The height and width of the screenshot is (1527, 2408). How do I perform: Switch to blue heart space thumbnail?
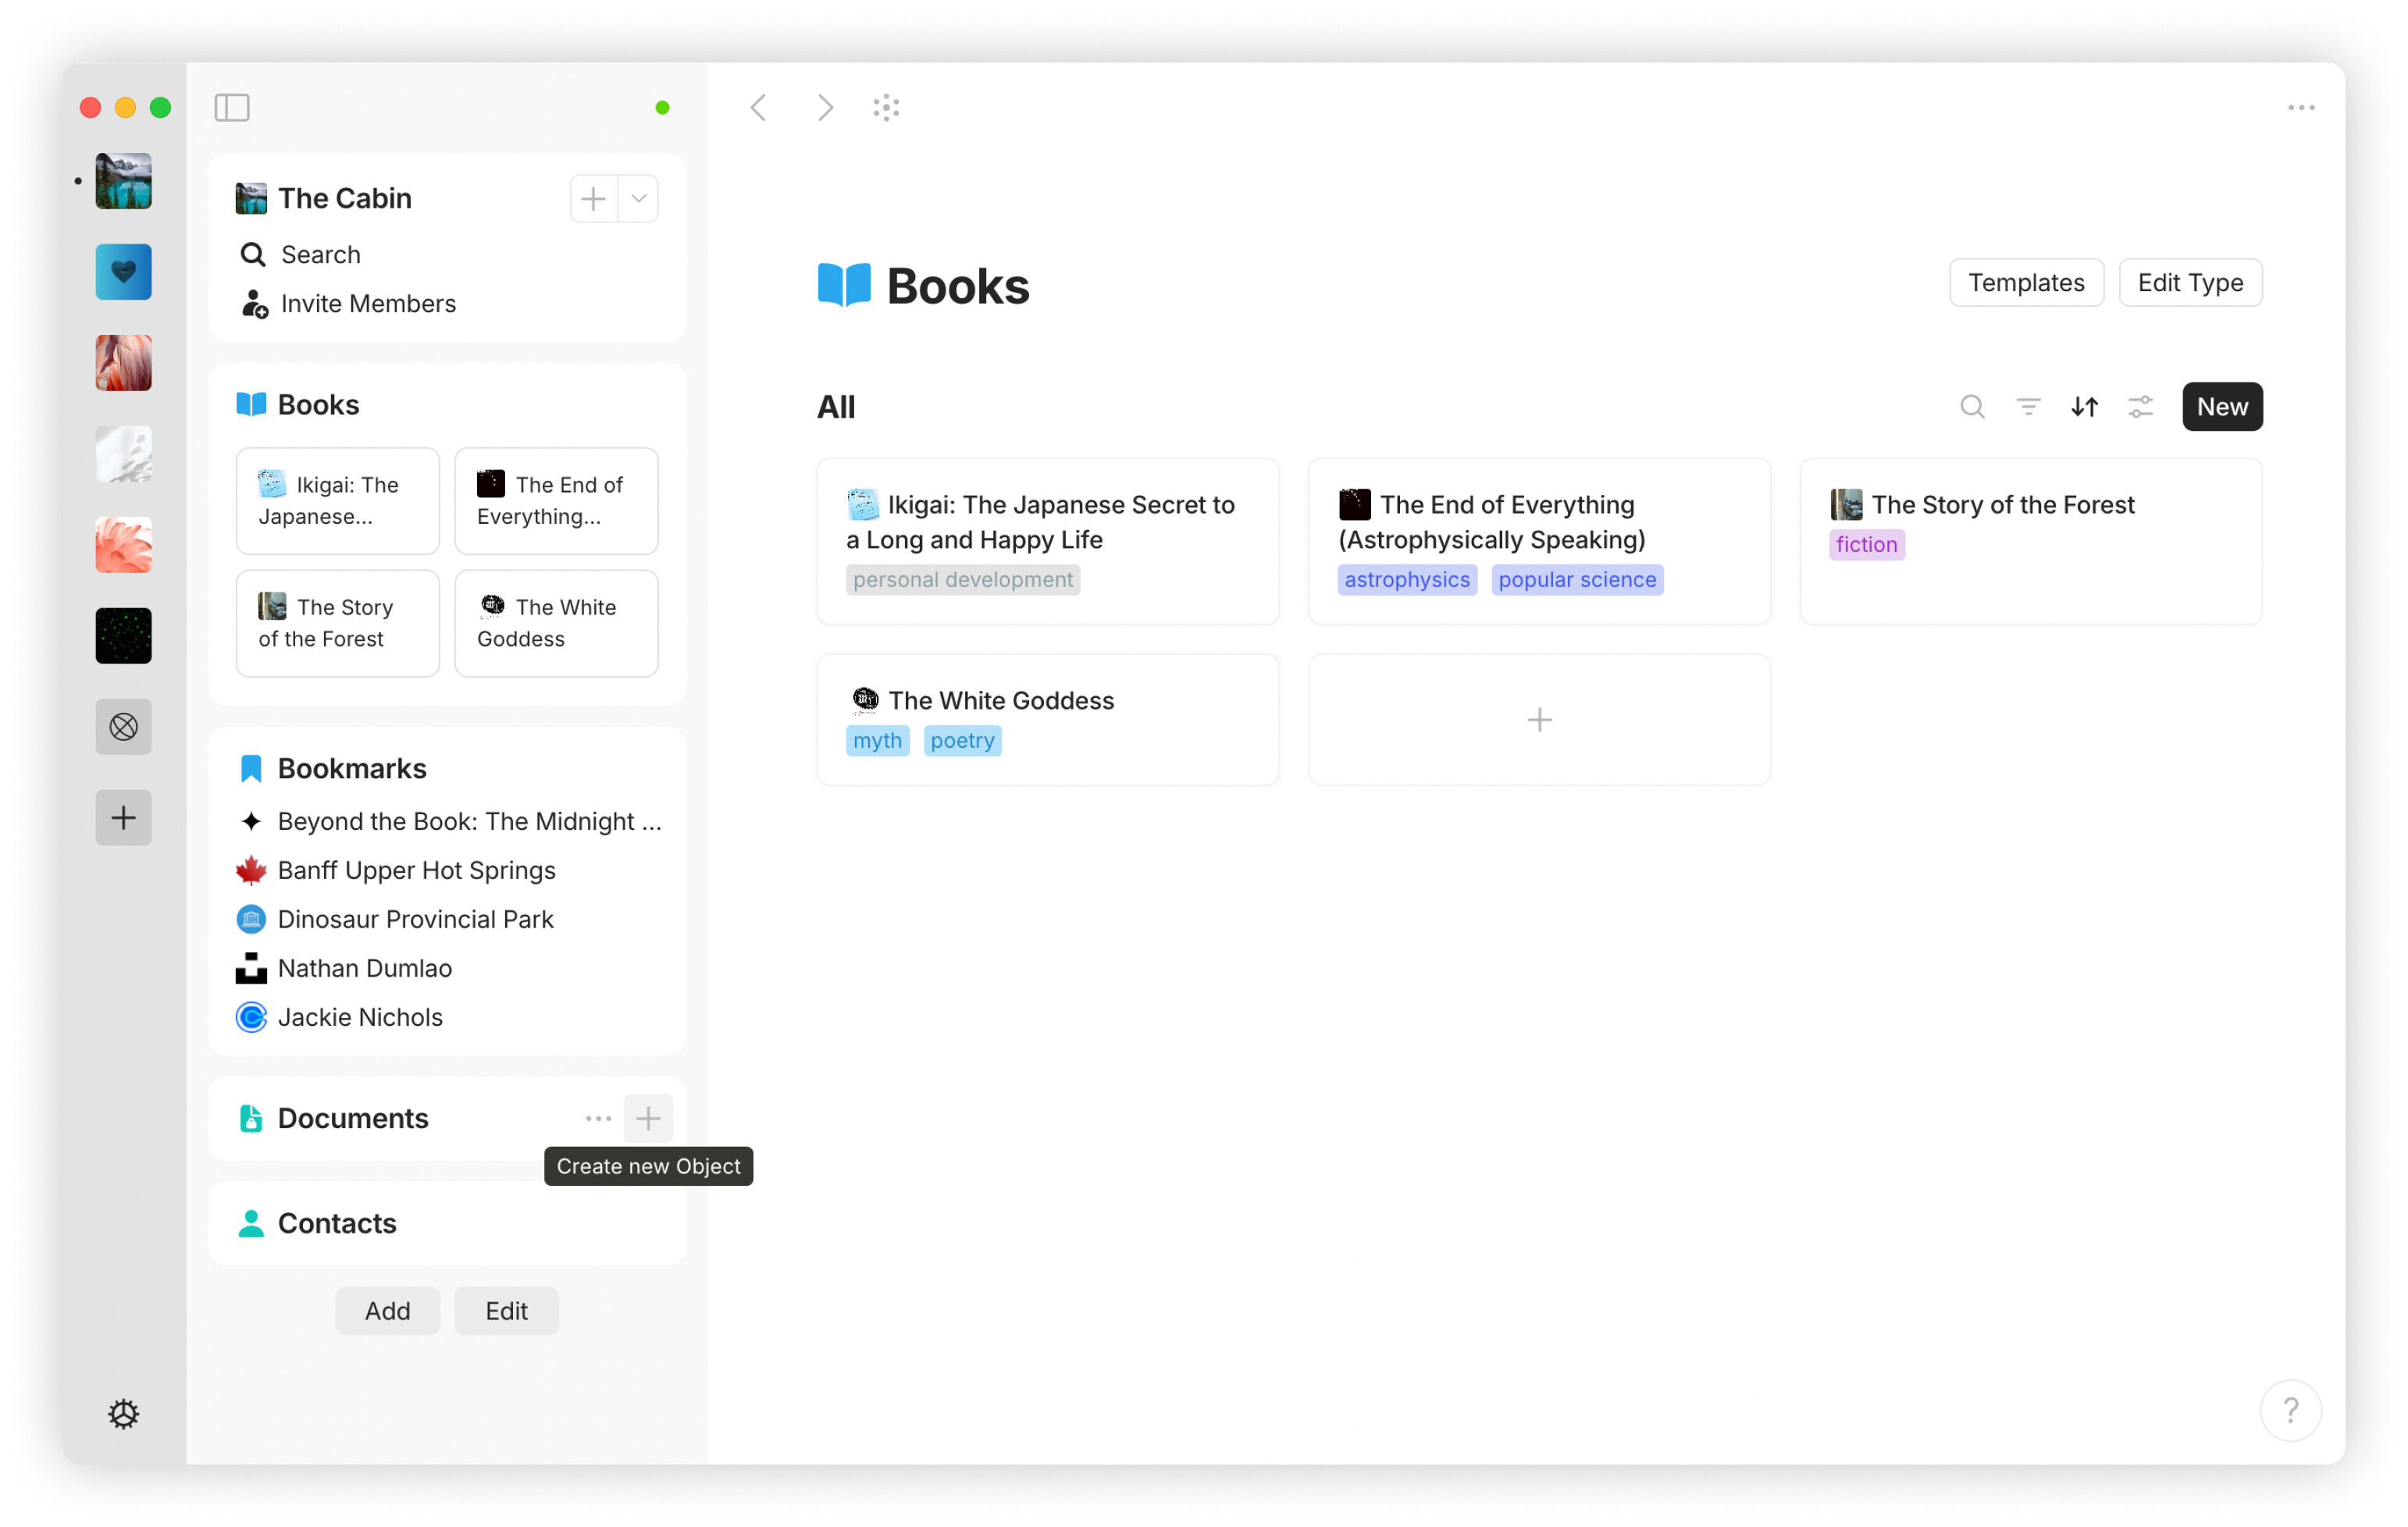coord(123,272)
